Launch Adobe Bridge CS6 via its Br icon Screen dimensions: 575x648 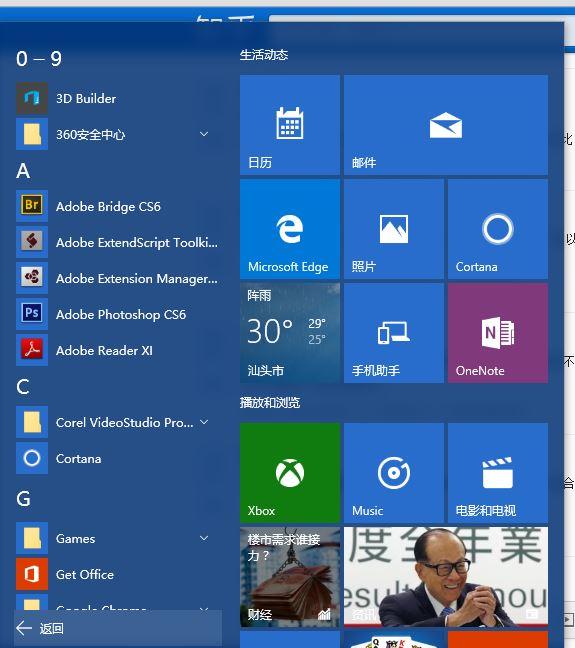32,206
